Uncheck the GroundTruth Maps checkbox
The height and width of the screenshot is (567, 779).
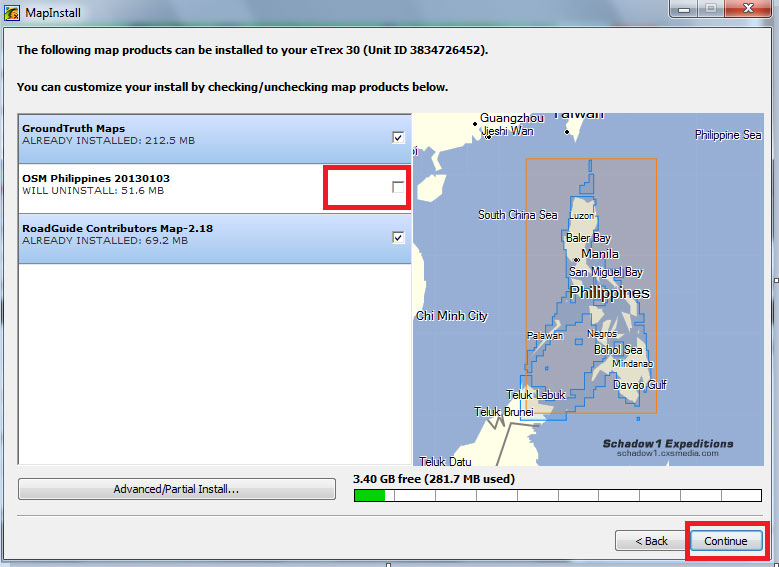(x=398, y=138)
